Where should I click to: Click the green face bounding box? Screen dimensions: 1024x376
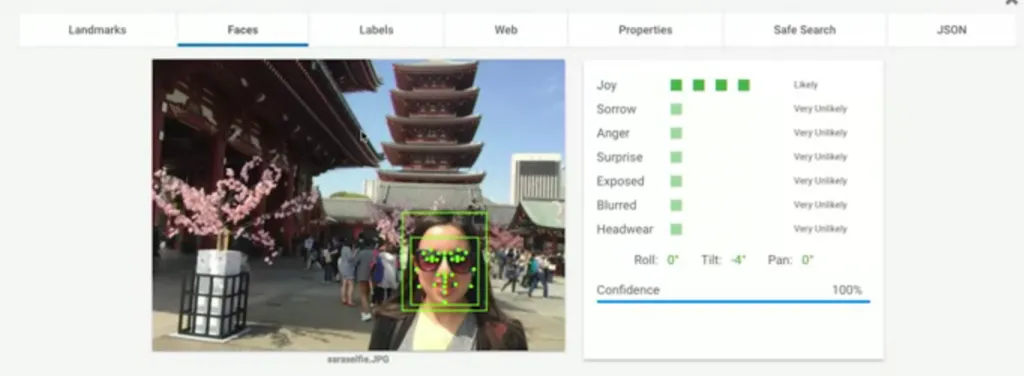(x=444, y=261)
